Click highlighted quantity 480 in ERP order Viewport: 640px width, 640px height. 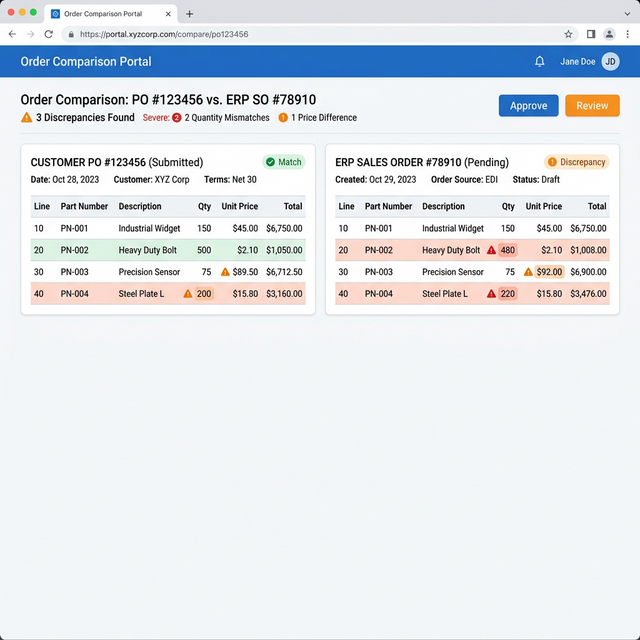click(x=508, y=250)
